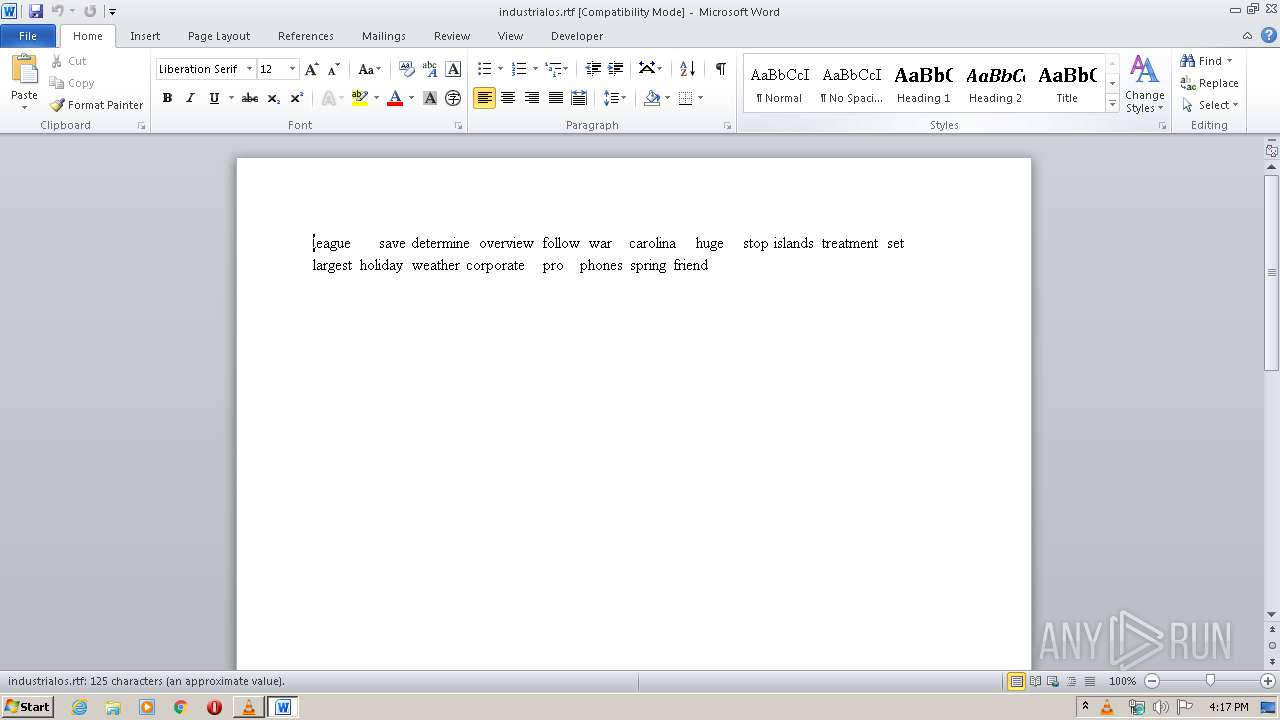Click the Character Border icon
Screen dimensions: 1280x720
[x=453, y=69]
